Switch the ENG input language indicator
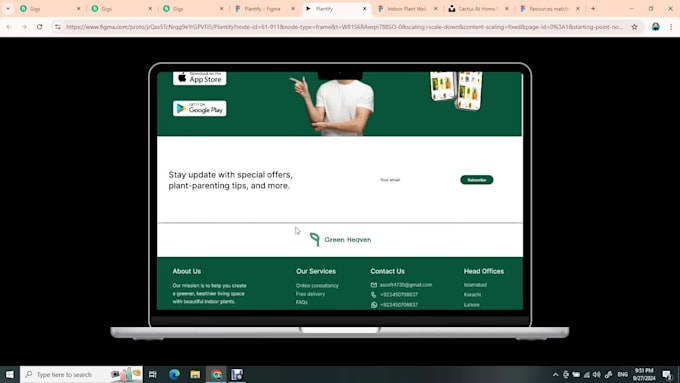 click(x=623, y=374)
